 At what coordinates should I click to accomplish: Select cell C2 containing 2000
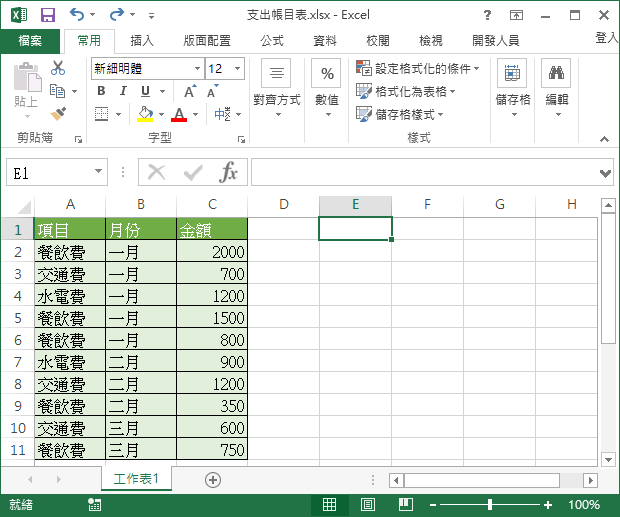coord(212,252)
